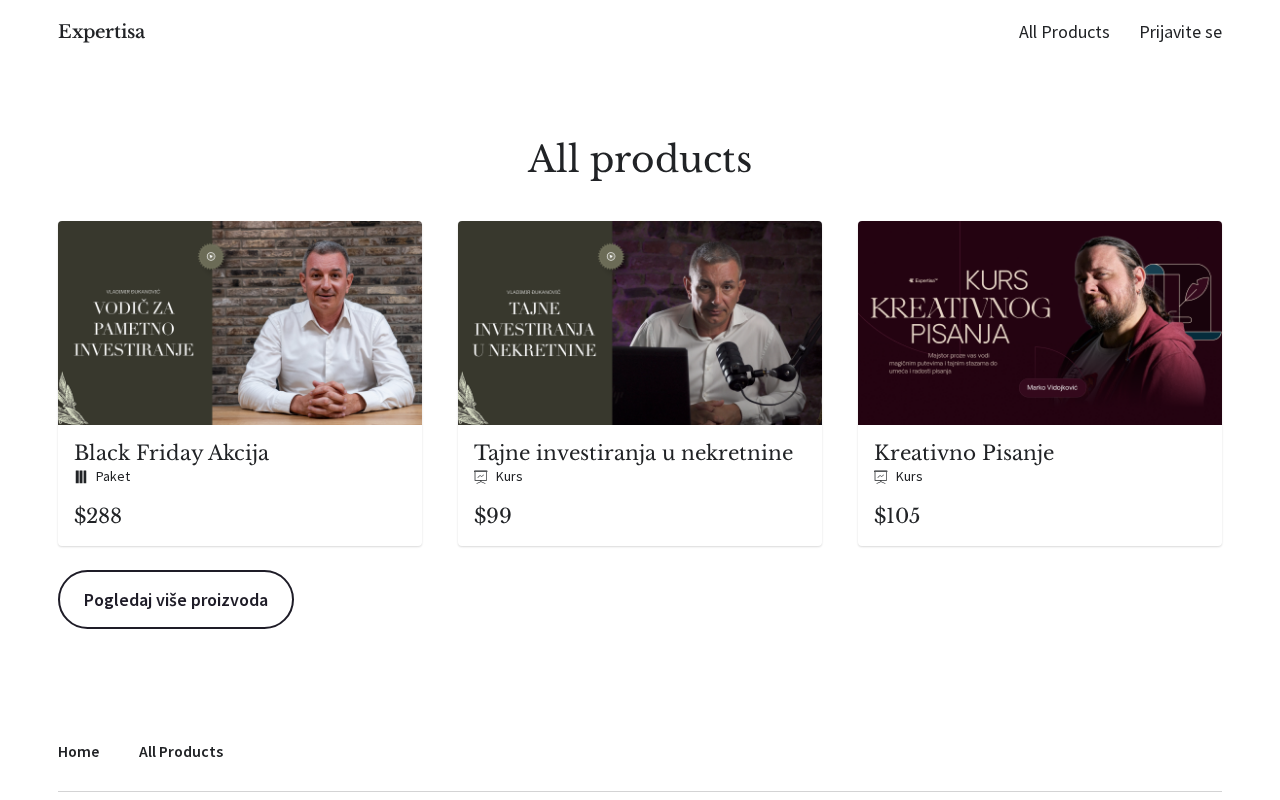The height and width of the screenshot is (800, 1280).
Task: Open All Products in top navigation
Action: [x=1064, y=32]
